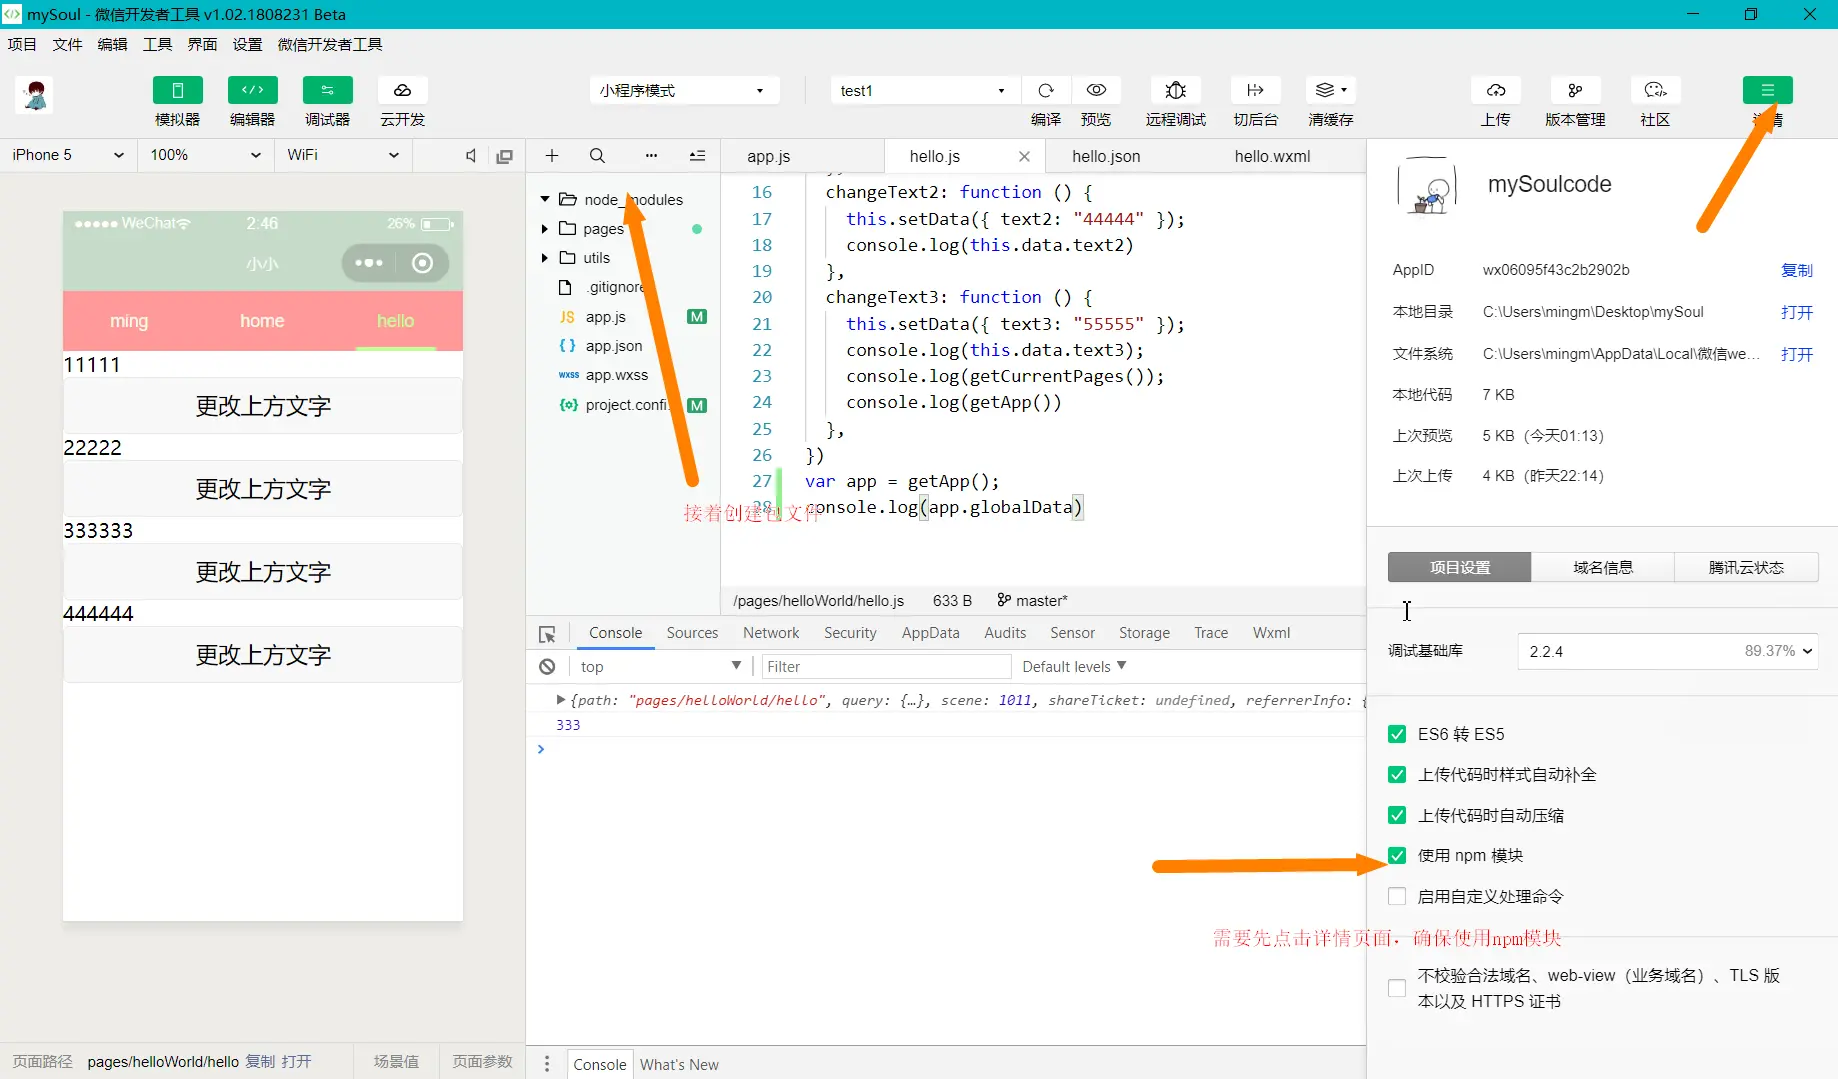Image resolution: width=1838 pixels, height=1079 pixels.
Task: Open the Default levels dropdown
Action: [x=1074, y=667]
